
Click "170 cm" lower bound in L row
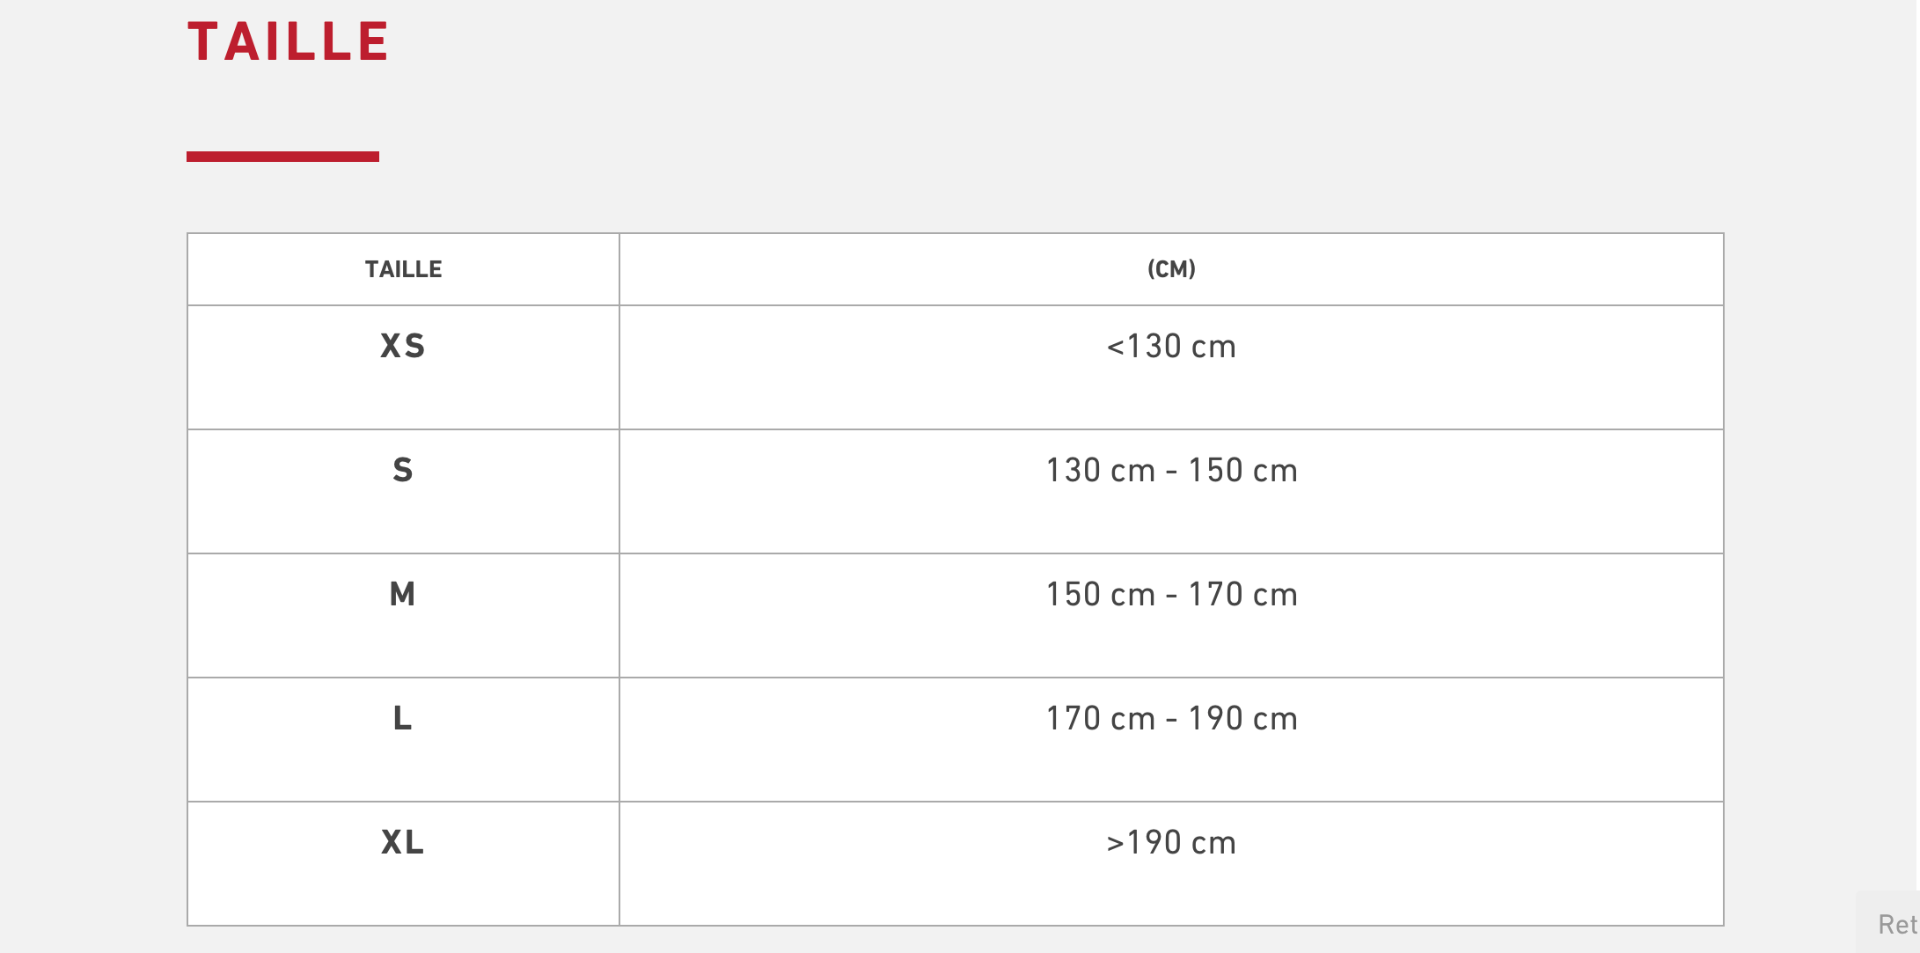(x=1100, y=718)
